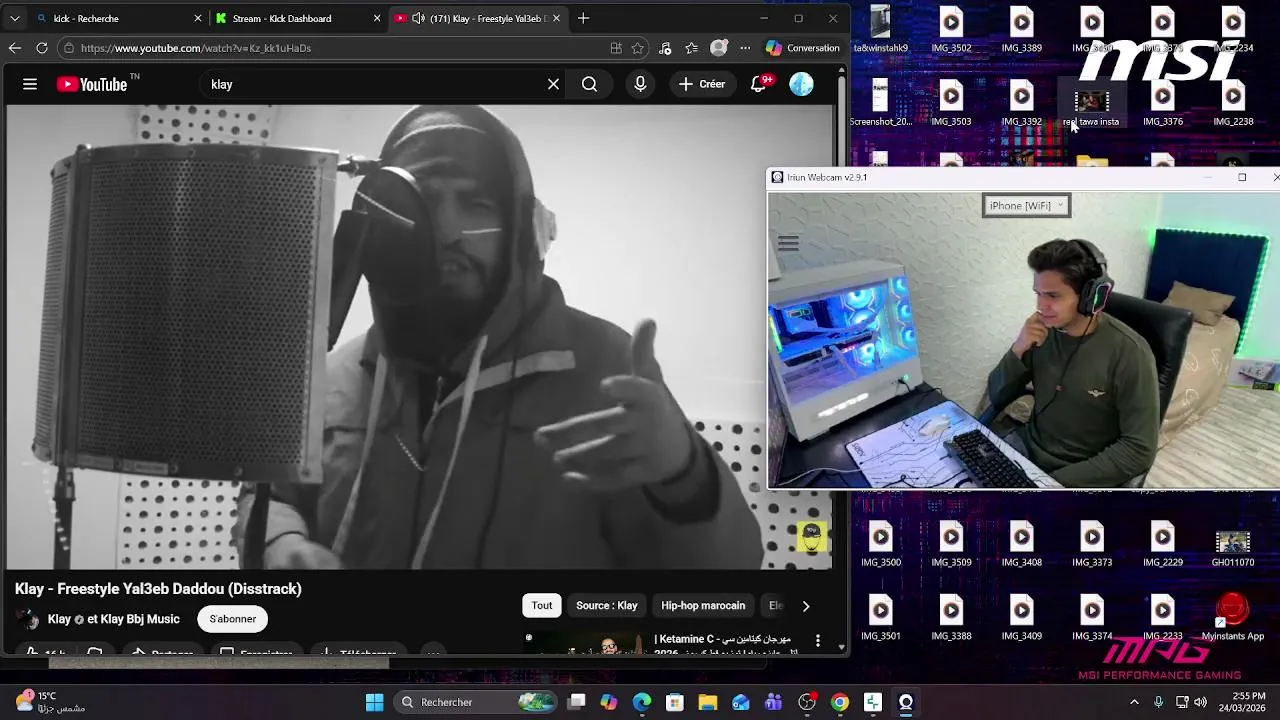Reload the current page

tap(42, 48)
